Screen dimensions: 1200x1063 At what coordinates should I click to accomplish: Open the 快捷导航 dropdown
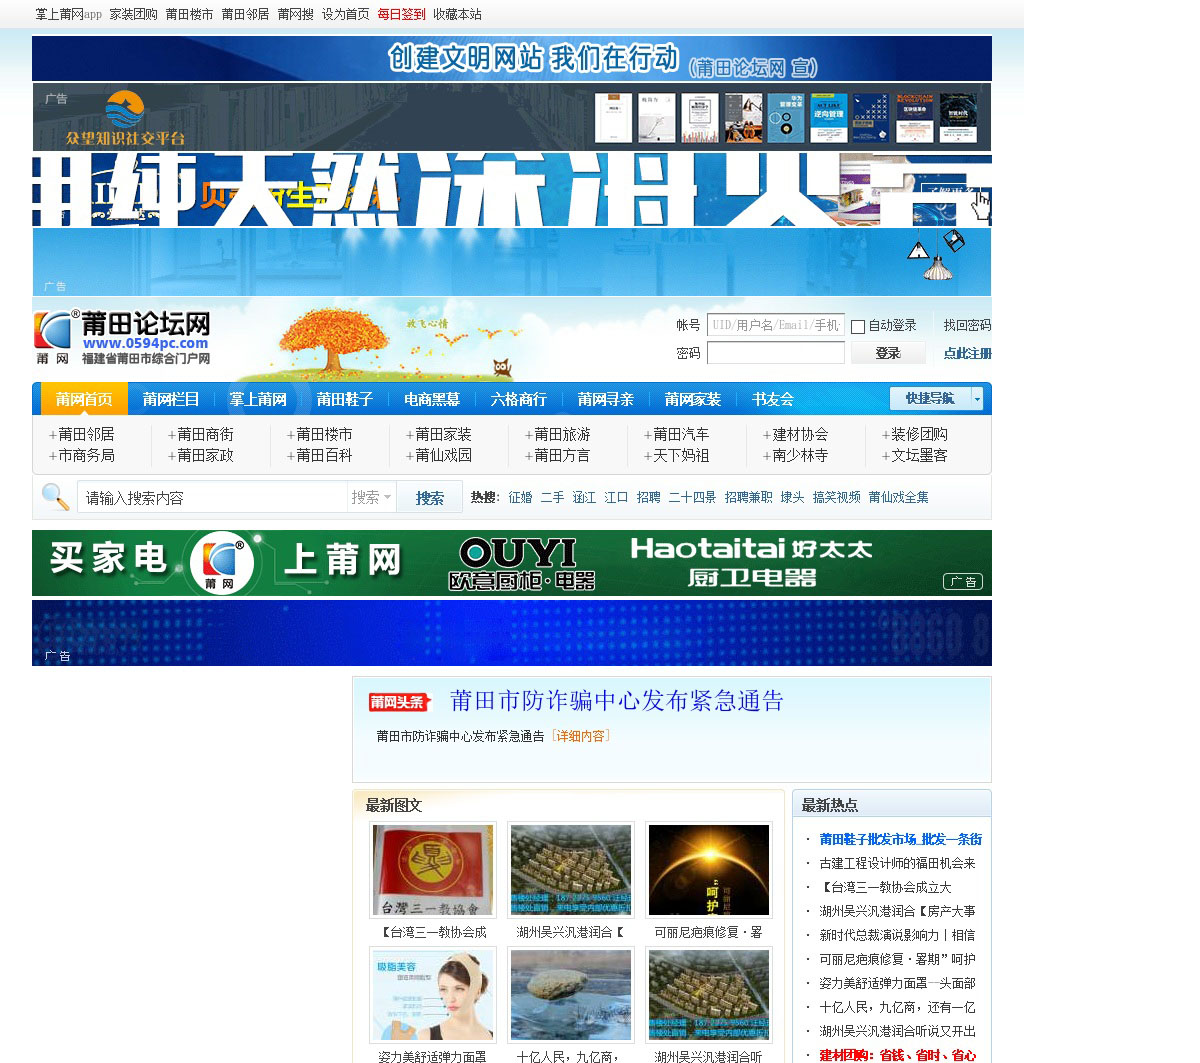click(x=936, y=398)
